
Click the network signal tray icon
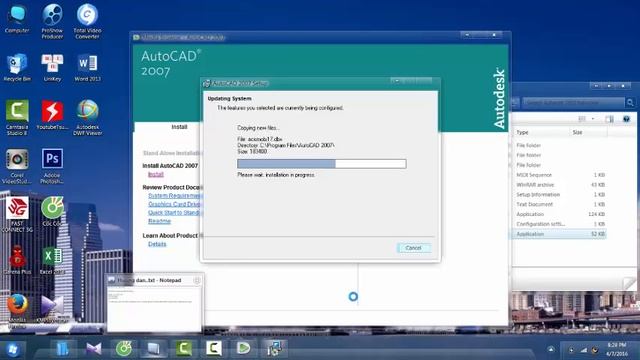584,350
